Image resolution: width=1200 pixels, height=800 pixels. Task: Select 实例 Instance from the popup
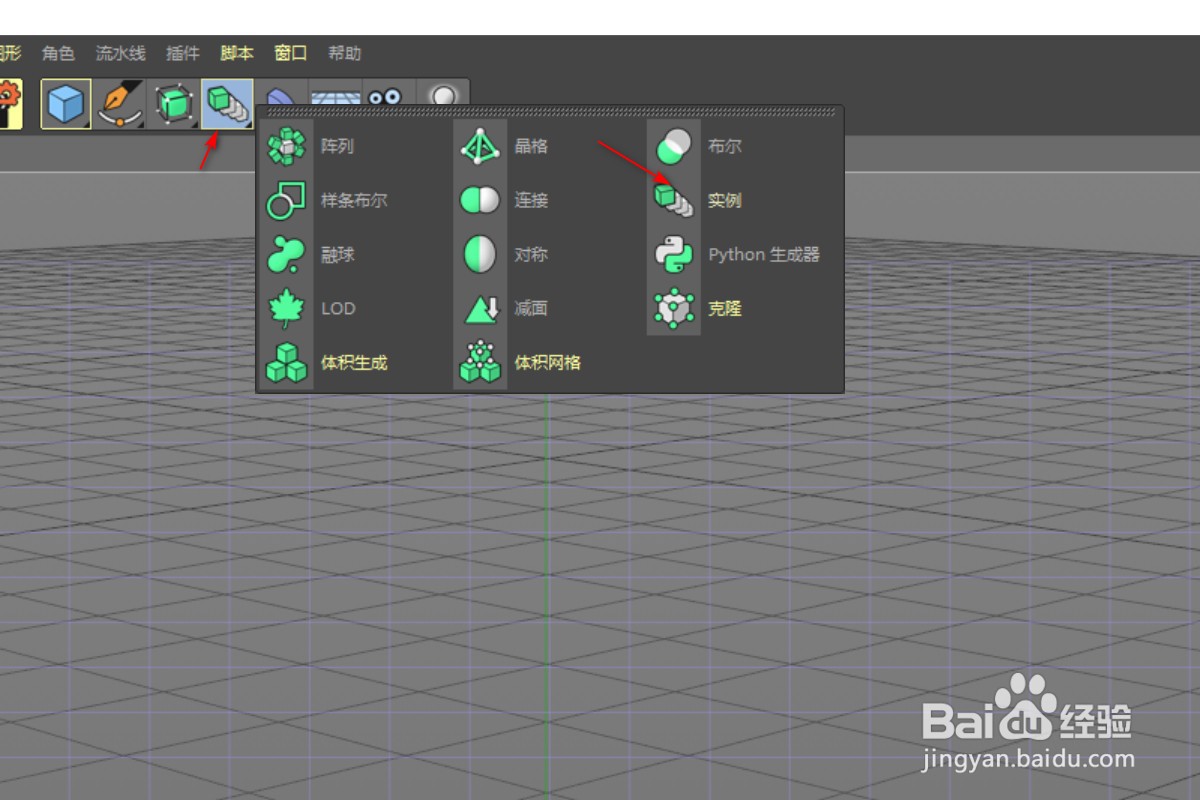click(x=725, y=200)
